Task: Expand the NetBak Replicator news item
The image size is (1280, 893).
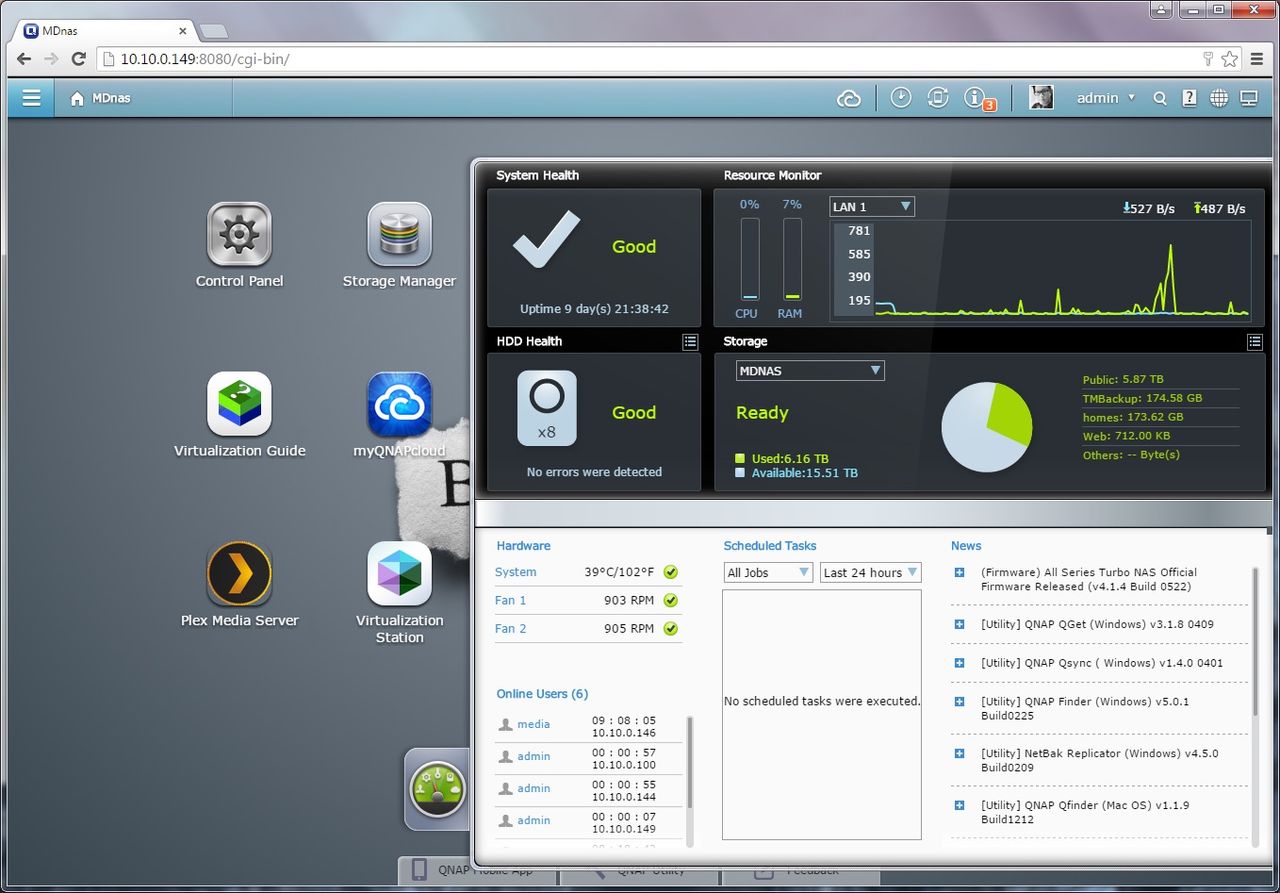Action: point(959,754)
